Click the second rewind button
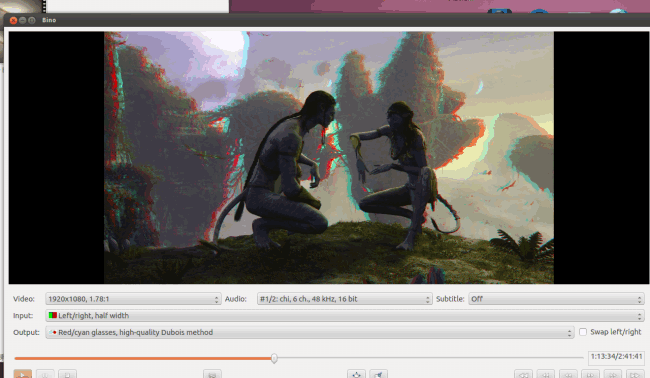650x378 pixels. (x=546, y=374)
